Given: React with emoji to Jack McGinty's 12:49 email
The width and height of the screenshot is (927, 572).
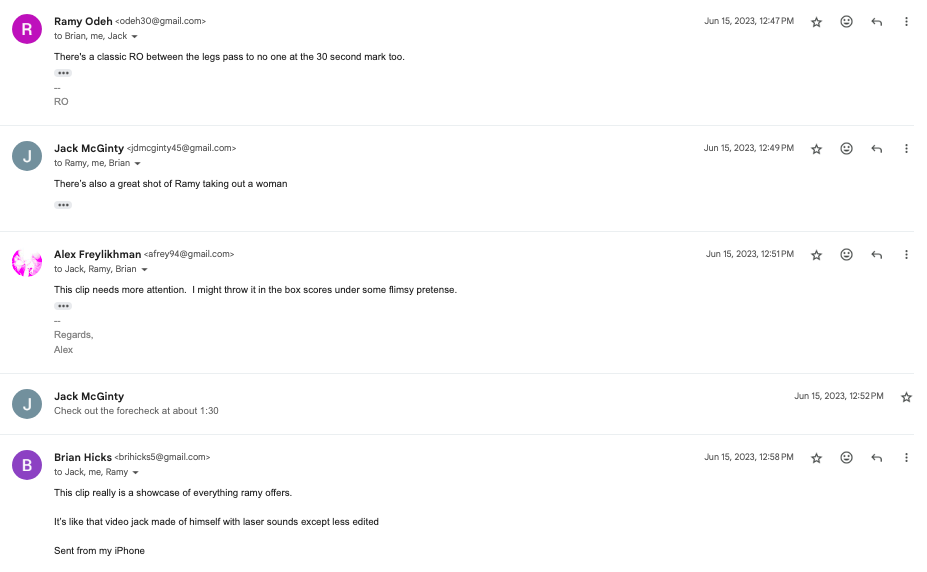Looking at the screenshot, I should [x=846, y=149].
